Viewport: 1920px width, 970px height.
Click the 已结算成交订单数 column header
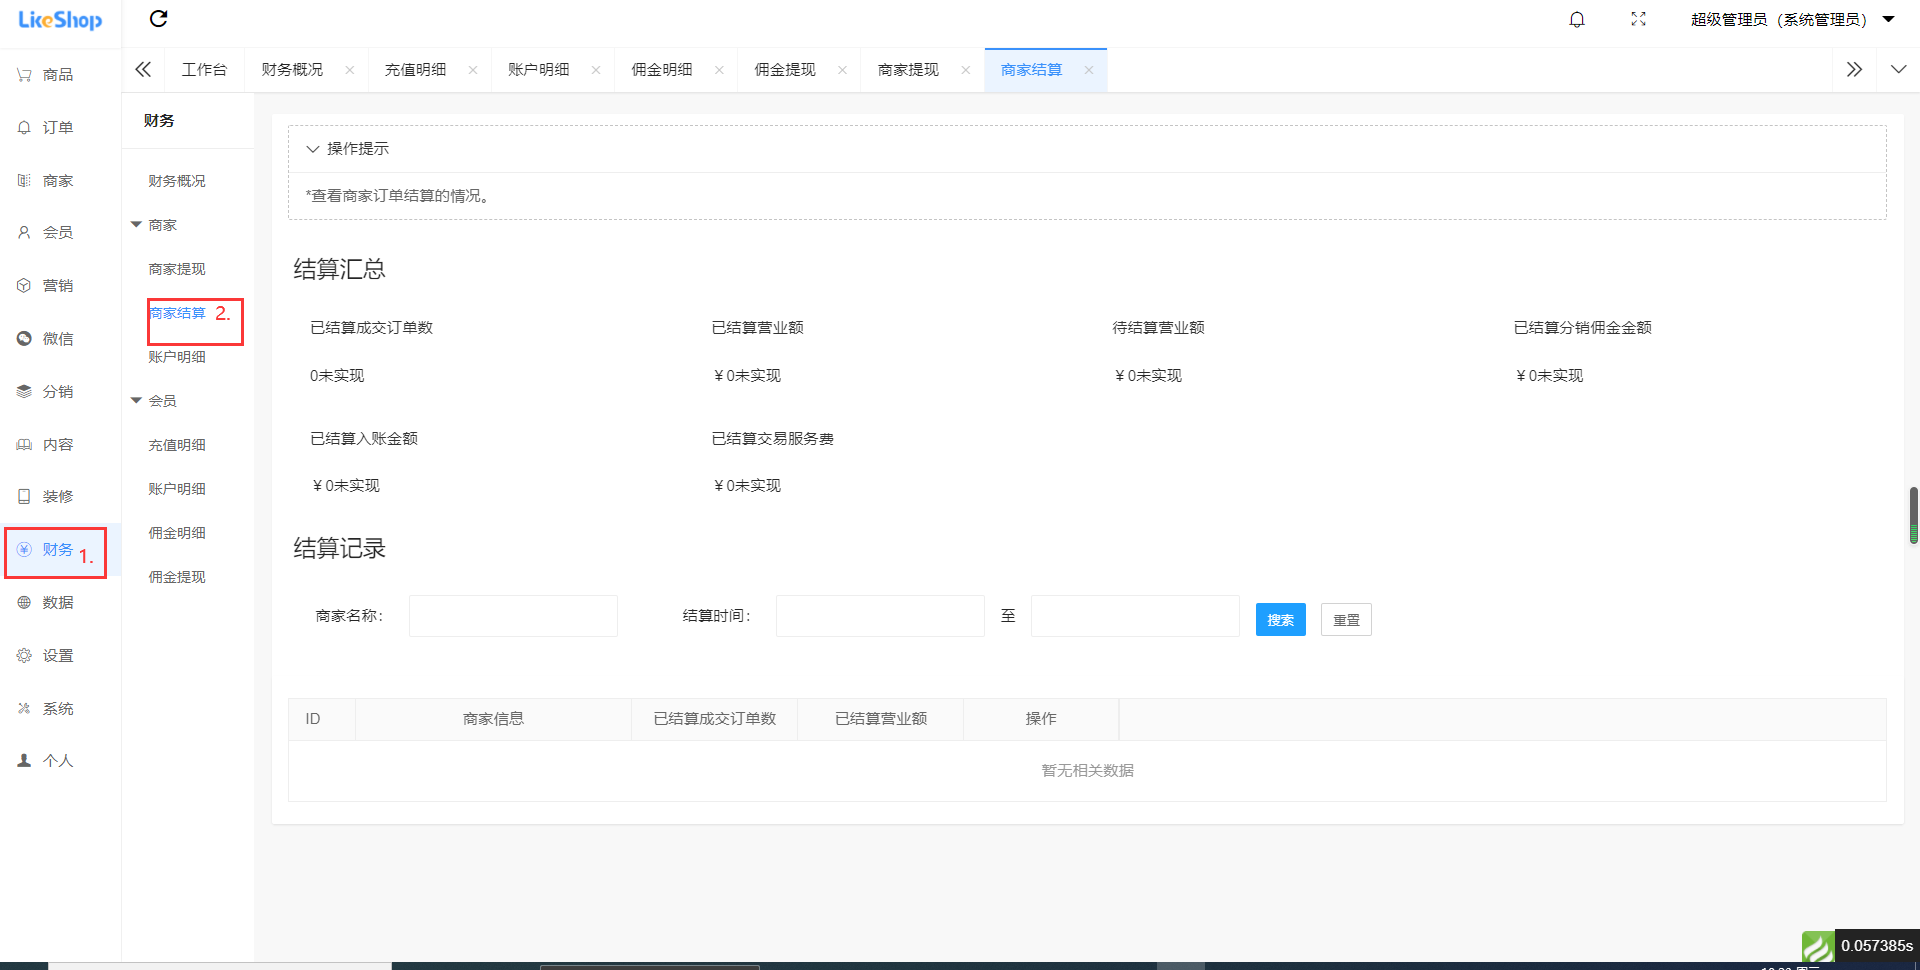(714, 719)
